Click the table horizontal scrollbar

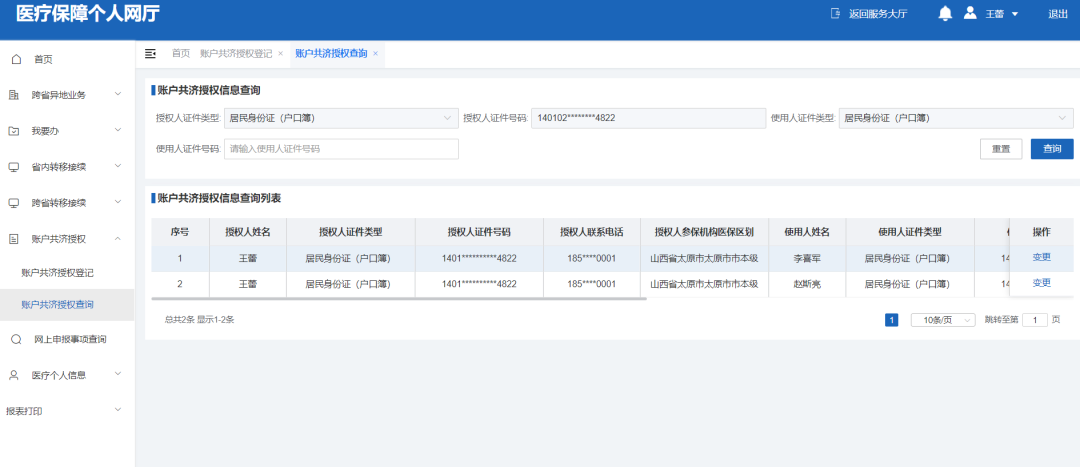click(400, 298)
